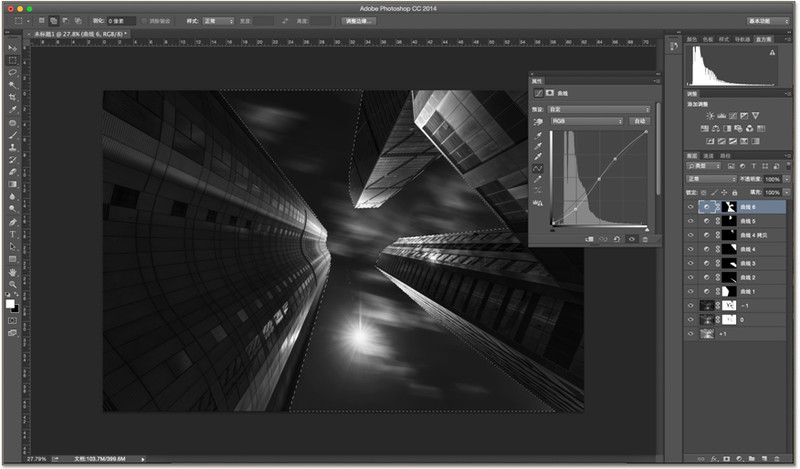Viewport: 800px width, 469px height.
Task: Add a Channel Mixer adjustment
Action: tap(749, 129)
